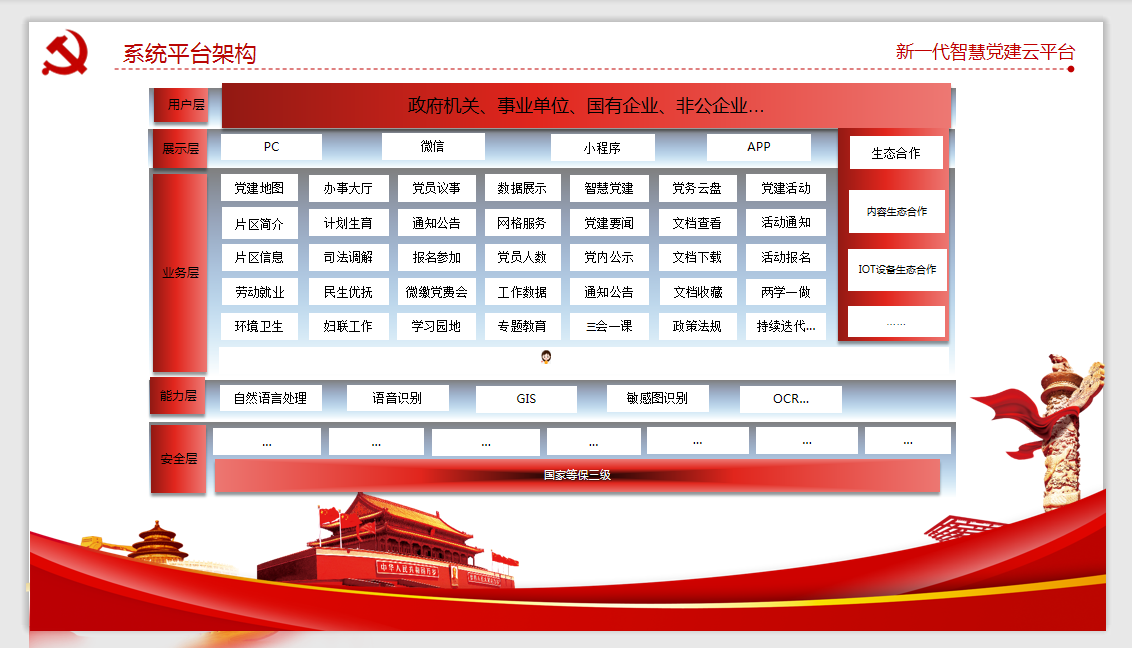Click the 国家等保三级 red bar
Screen dimensions: 1132x648
point(577,475)
